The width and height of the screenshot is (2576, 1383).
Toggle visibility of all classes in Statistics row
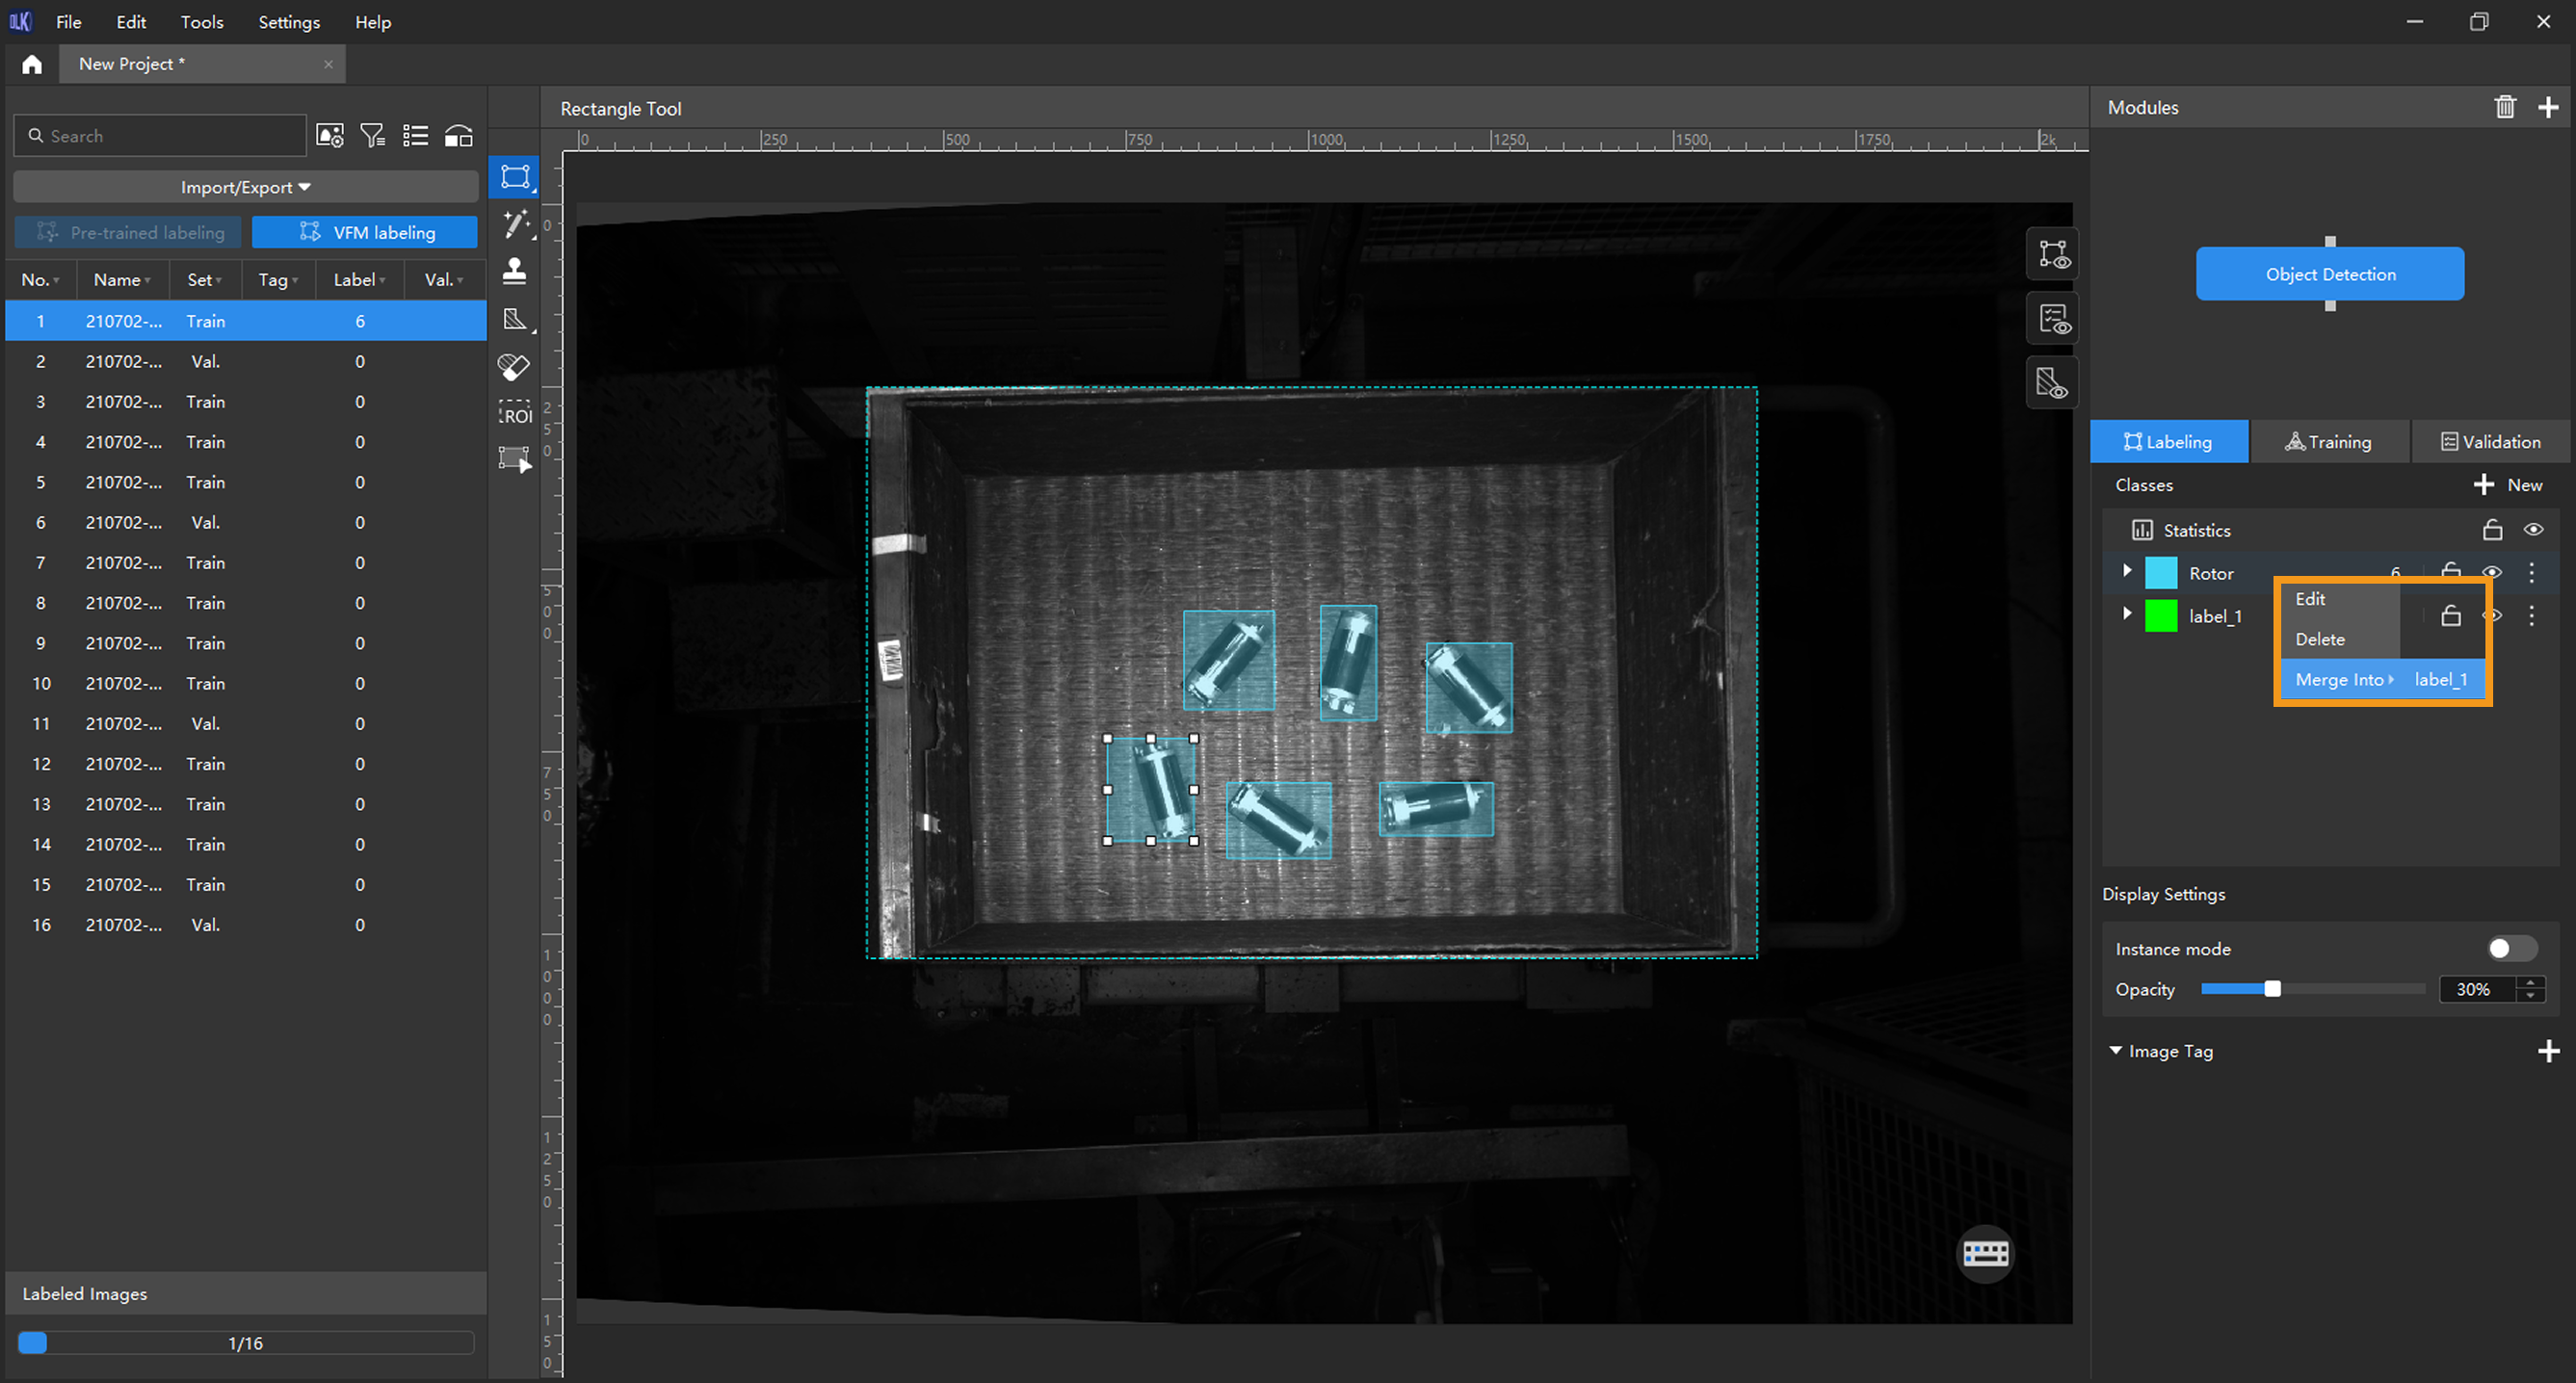2533,530
